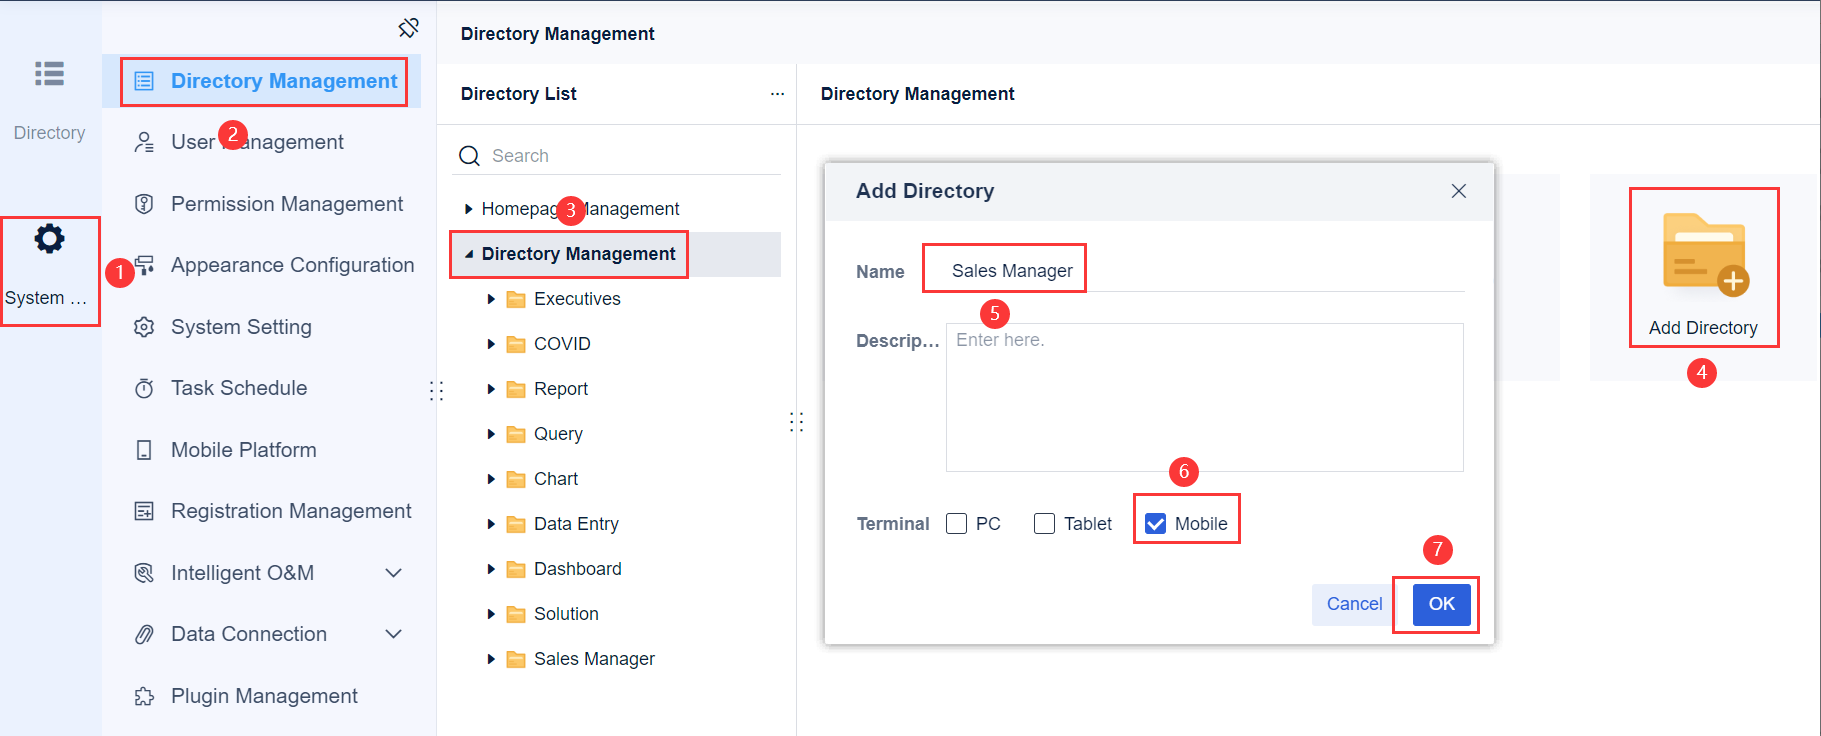Click the Intelligent O&M icon
Screen dimensions: 1821x736
[x=144, y=573]
